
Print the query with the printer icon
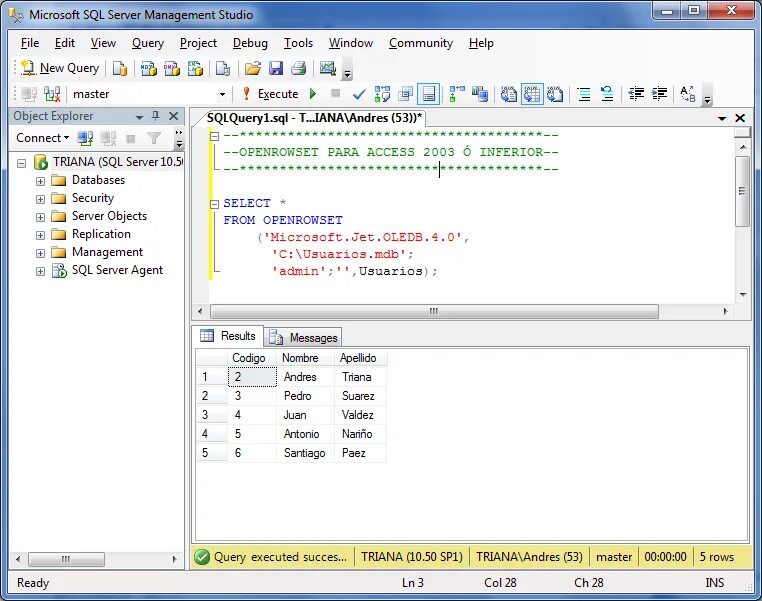point(298,69)
